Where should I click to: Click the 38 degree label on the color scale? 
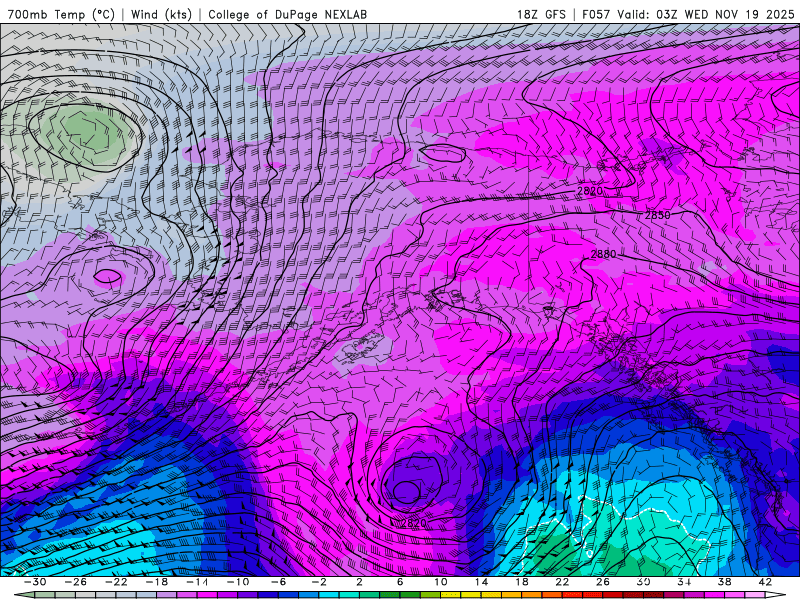click(x=724, y=582)
